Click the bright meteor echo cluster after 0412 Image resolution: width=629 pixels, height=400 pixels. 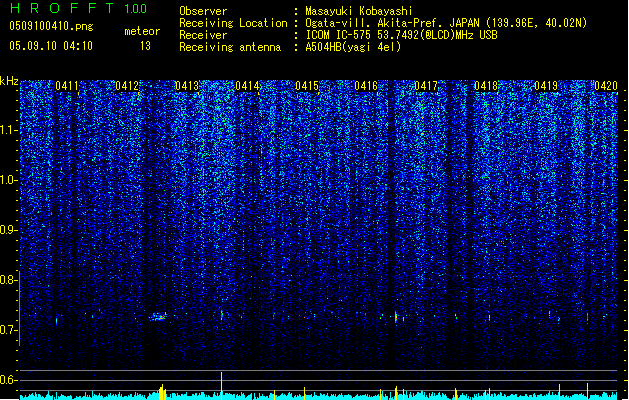pos(158,317)
